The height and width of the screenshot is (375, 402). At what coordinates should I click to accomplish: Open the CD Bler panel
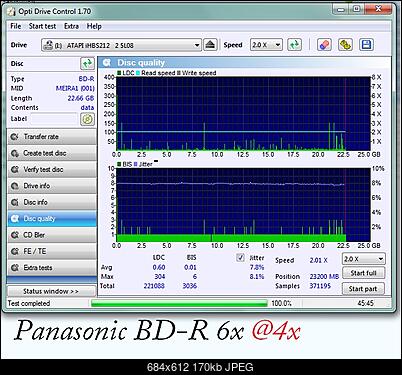[x=52, y=235]
